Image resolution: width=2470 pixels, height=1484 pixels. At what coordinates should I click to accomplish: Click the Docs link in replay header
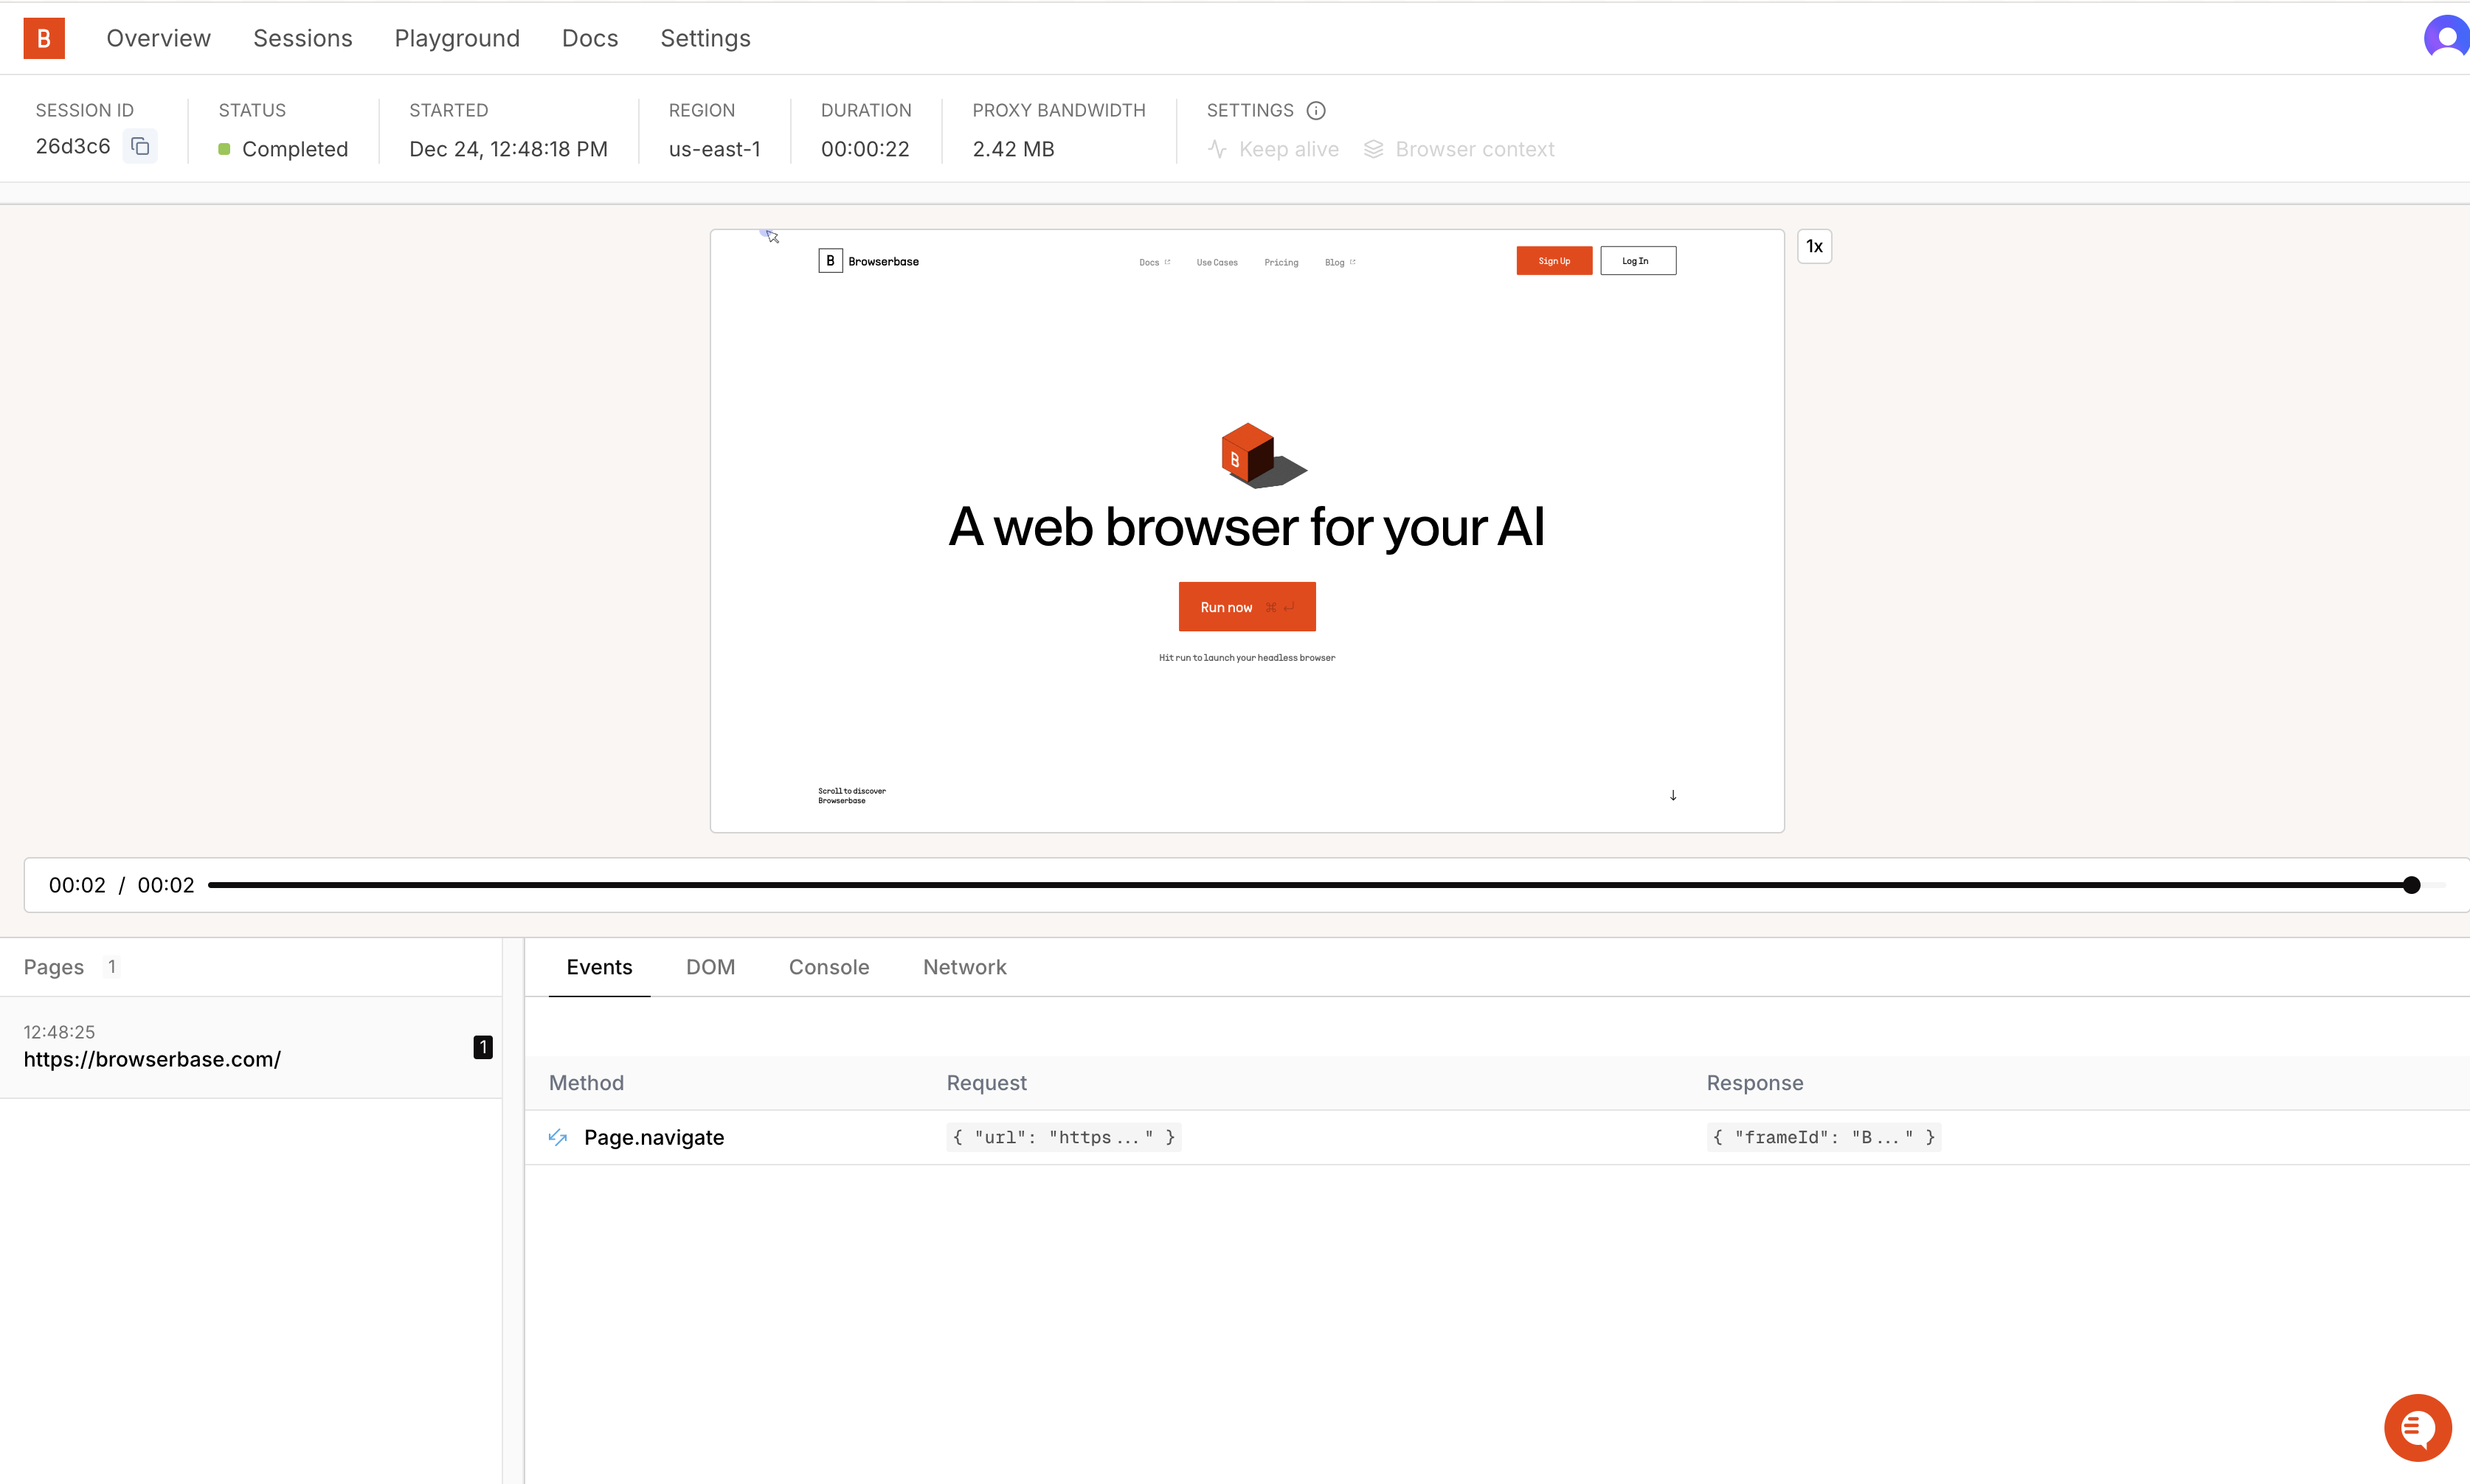pos(1154,263)
